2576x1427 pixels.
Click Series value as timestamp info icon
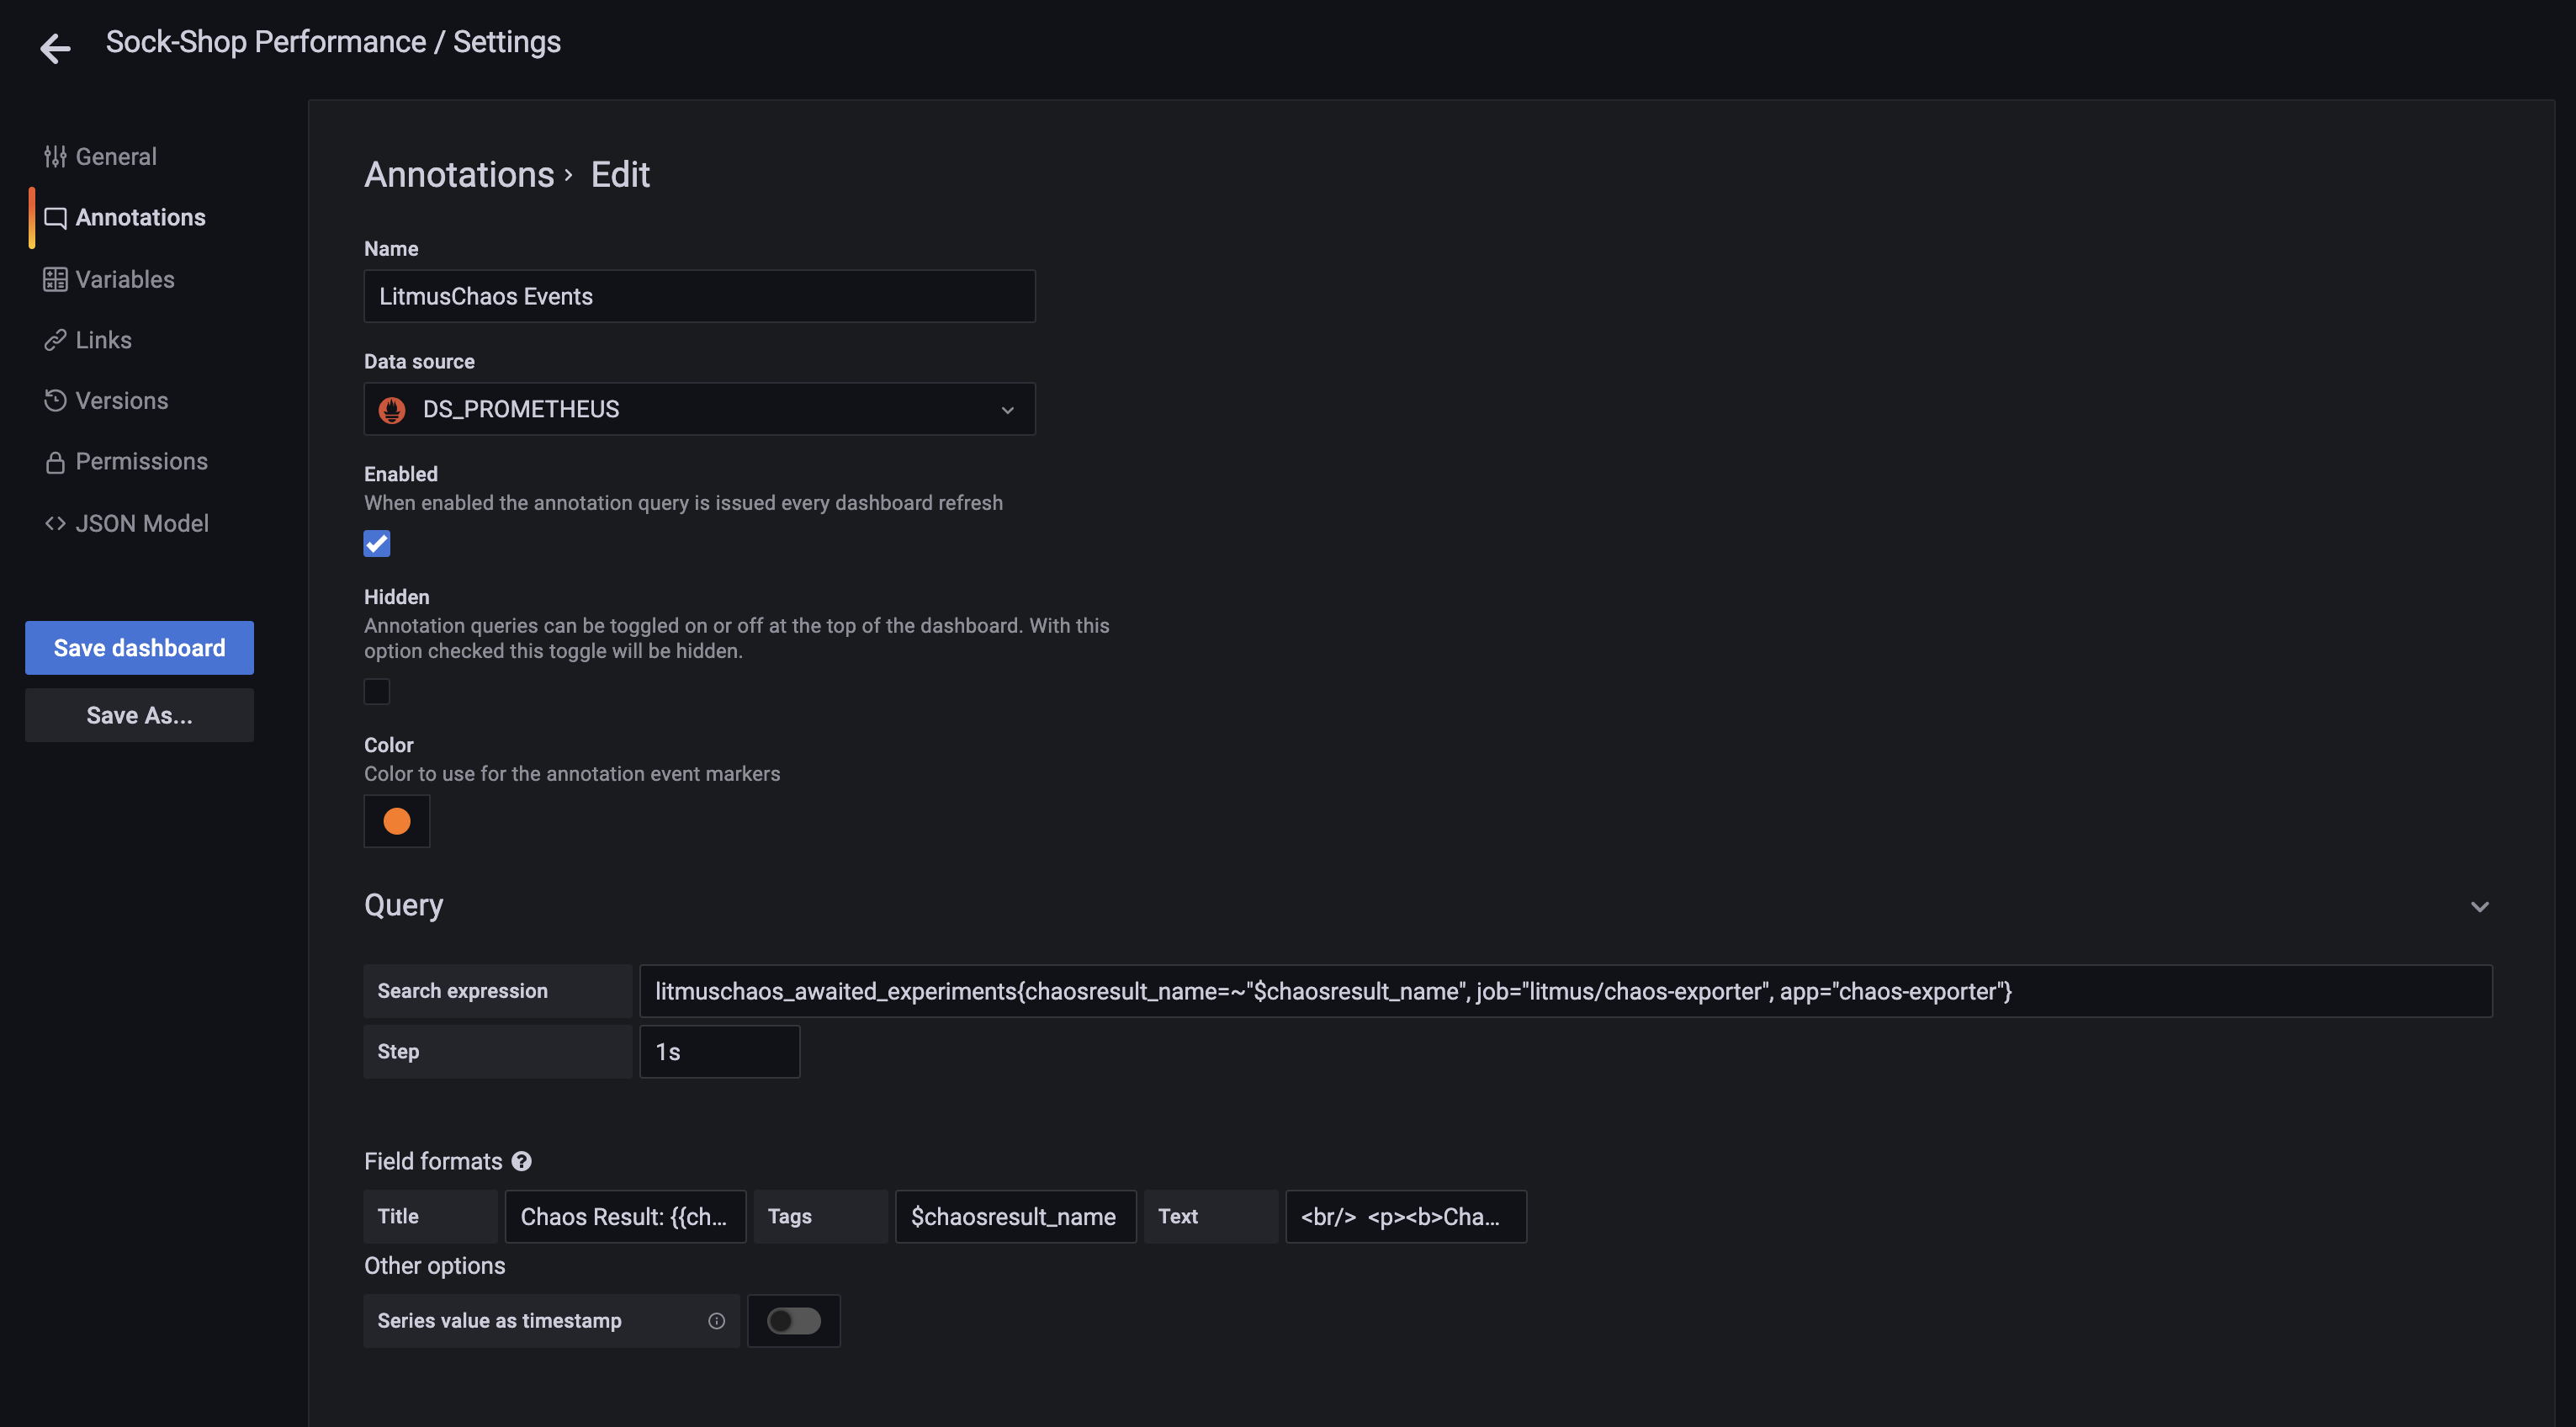[716, 1321]
